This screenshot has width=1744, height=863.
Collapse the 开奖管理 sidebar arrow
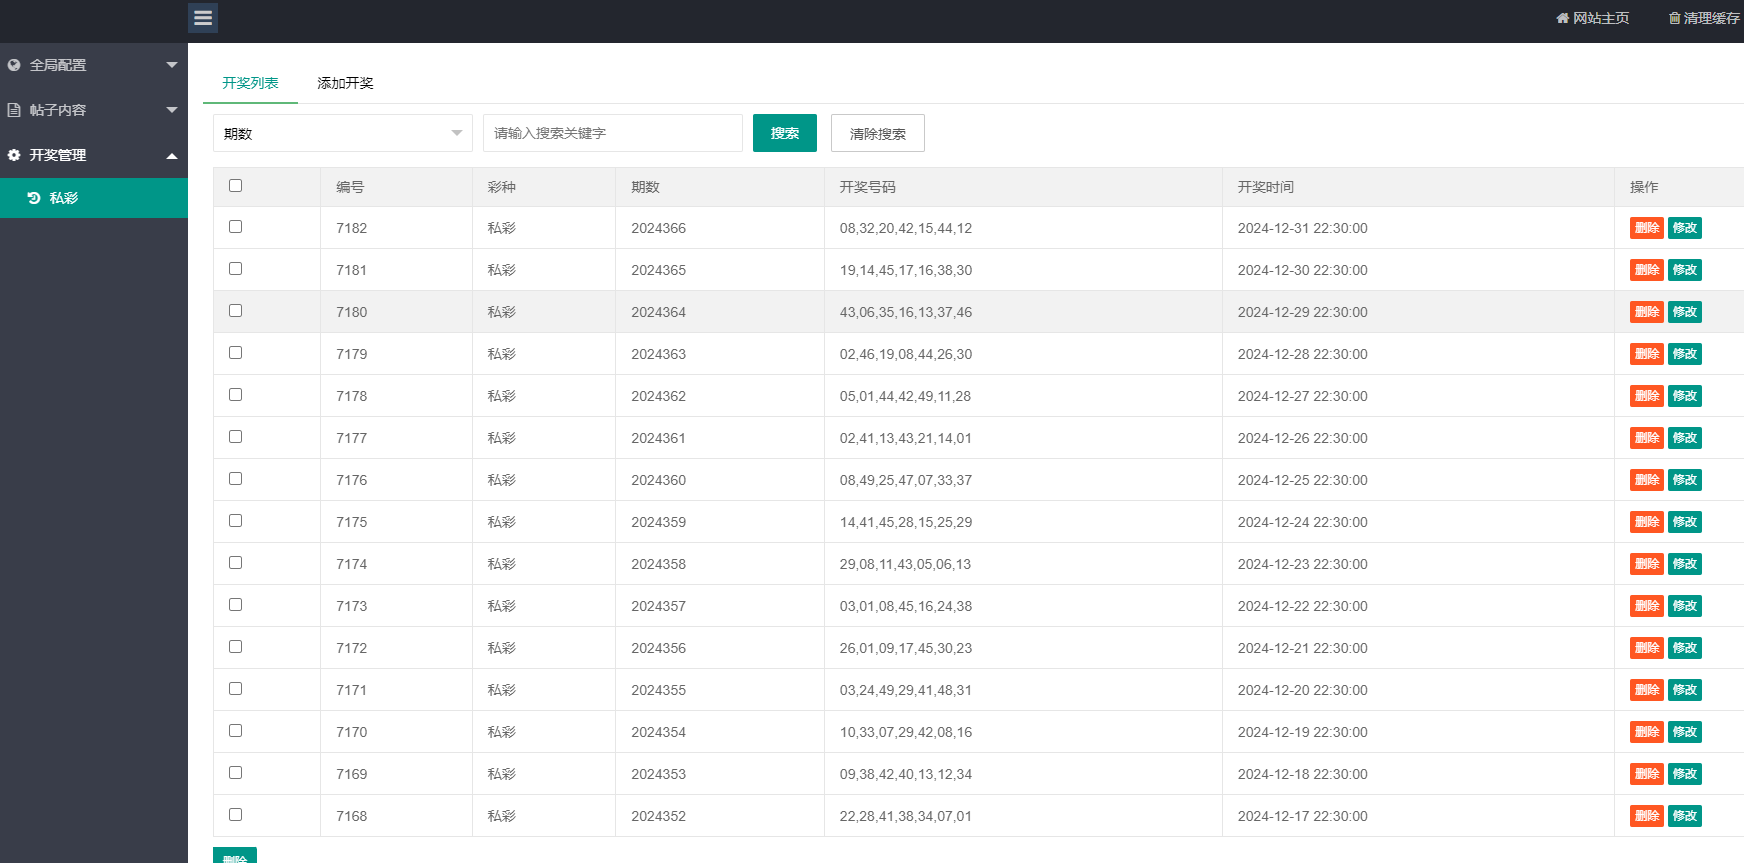click(x=172, y=156)
